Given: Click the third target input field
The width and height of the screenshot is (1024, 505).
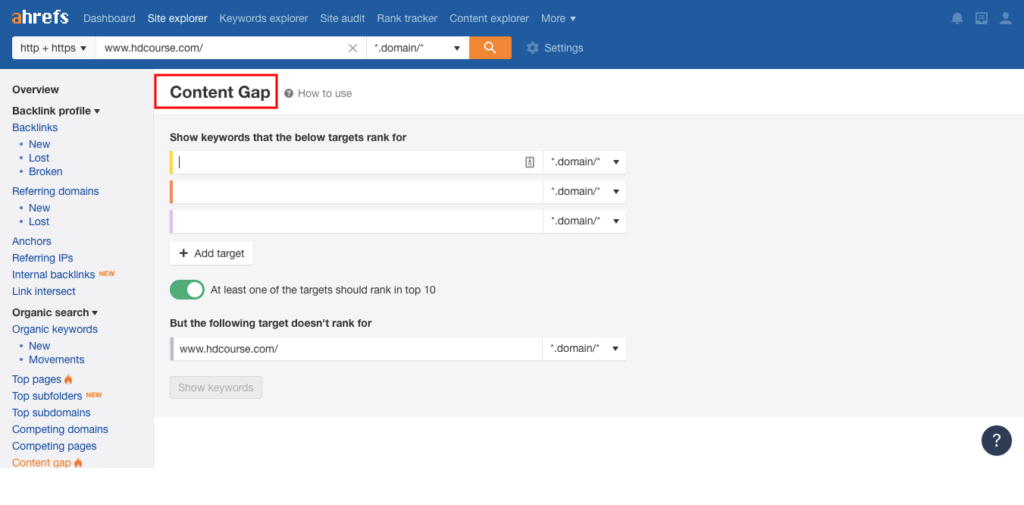Looking at the screenshot, I should (x=358, y=221).
